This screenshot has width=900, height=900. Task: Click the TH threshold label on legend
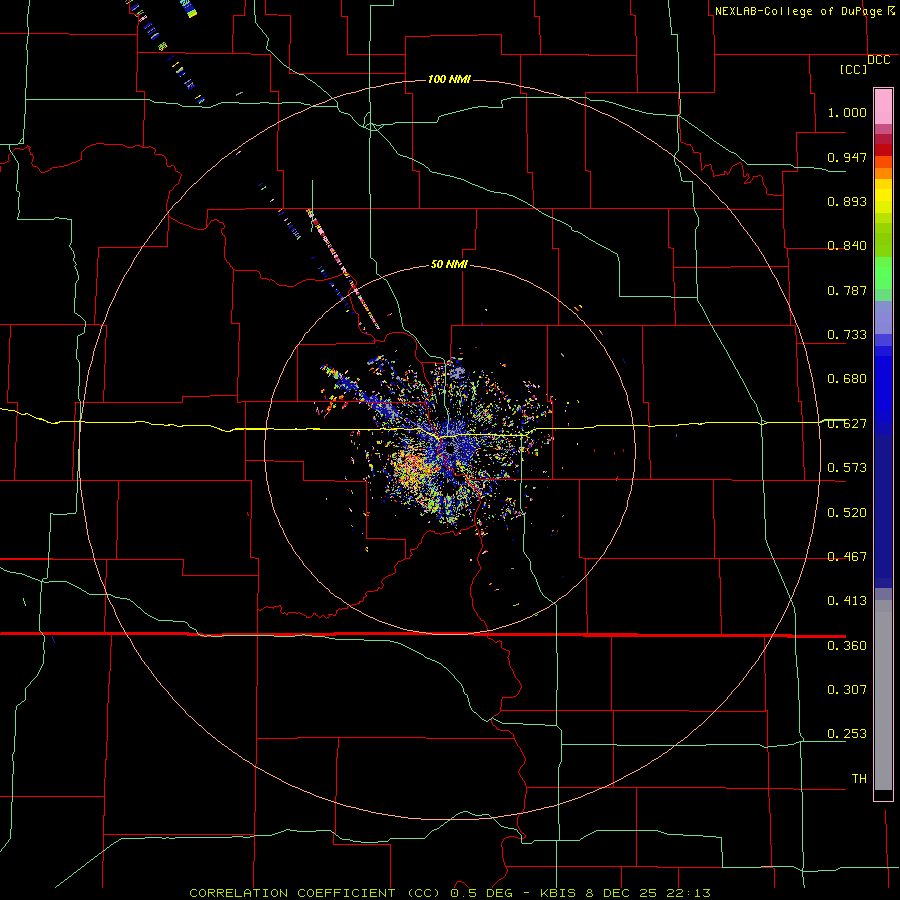click(x=859, y=779)
